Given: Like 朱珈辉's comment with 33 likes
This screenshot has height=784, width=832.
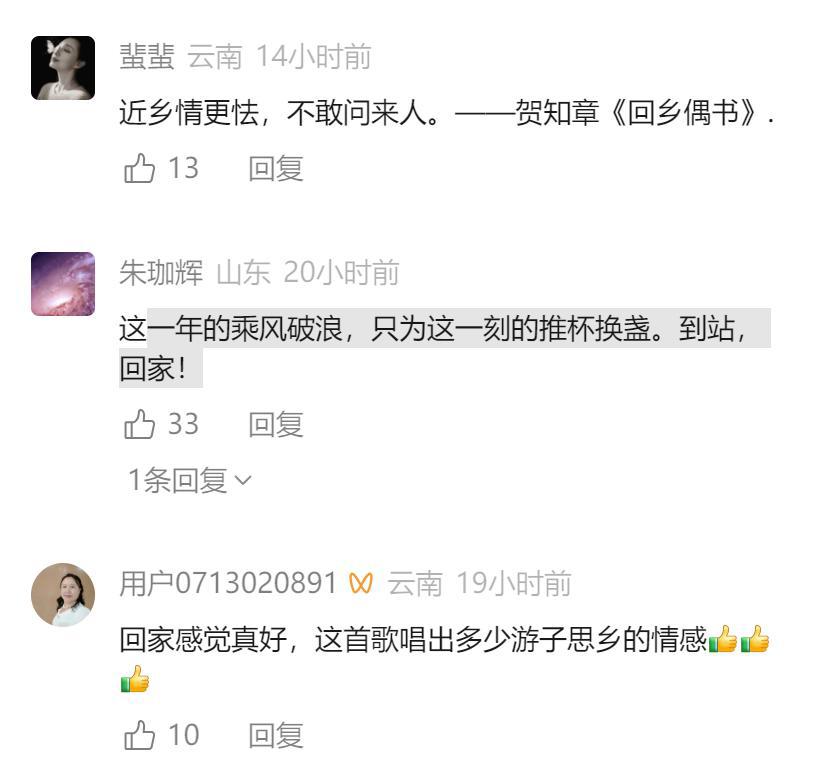Looking at the screenshot, I should tap(140, 424).
